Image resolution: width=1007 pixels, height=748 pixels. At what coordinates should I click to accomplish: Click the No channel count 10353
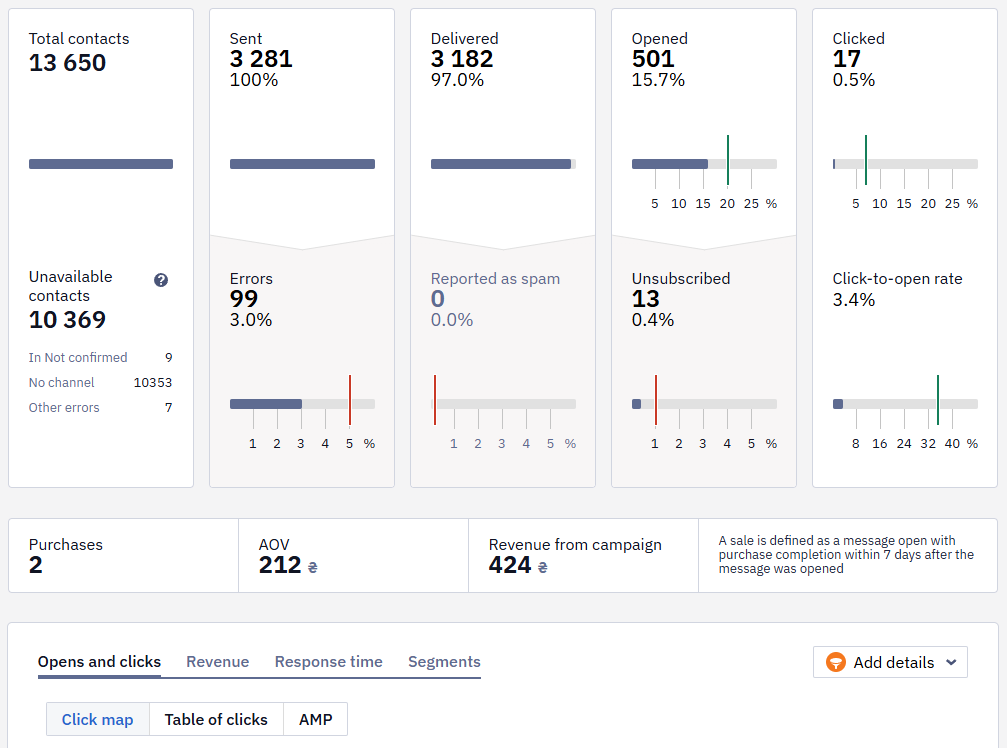tap(153, 383)
